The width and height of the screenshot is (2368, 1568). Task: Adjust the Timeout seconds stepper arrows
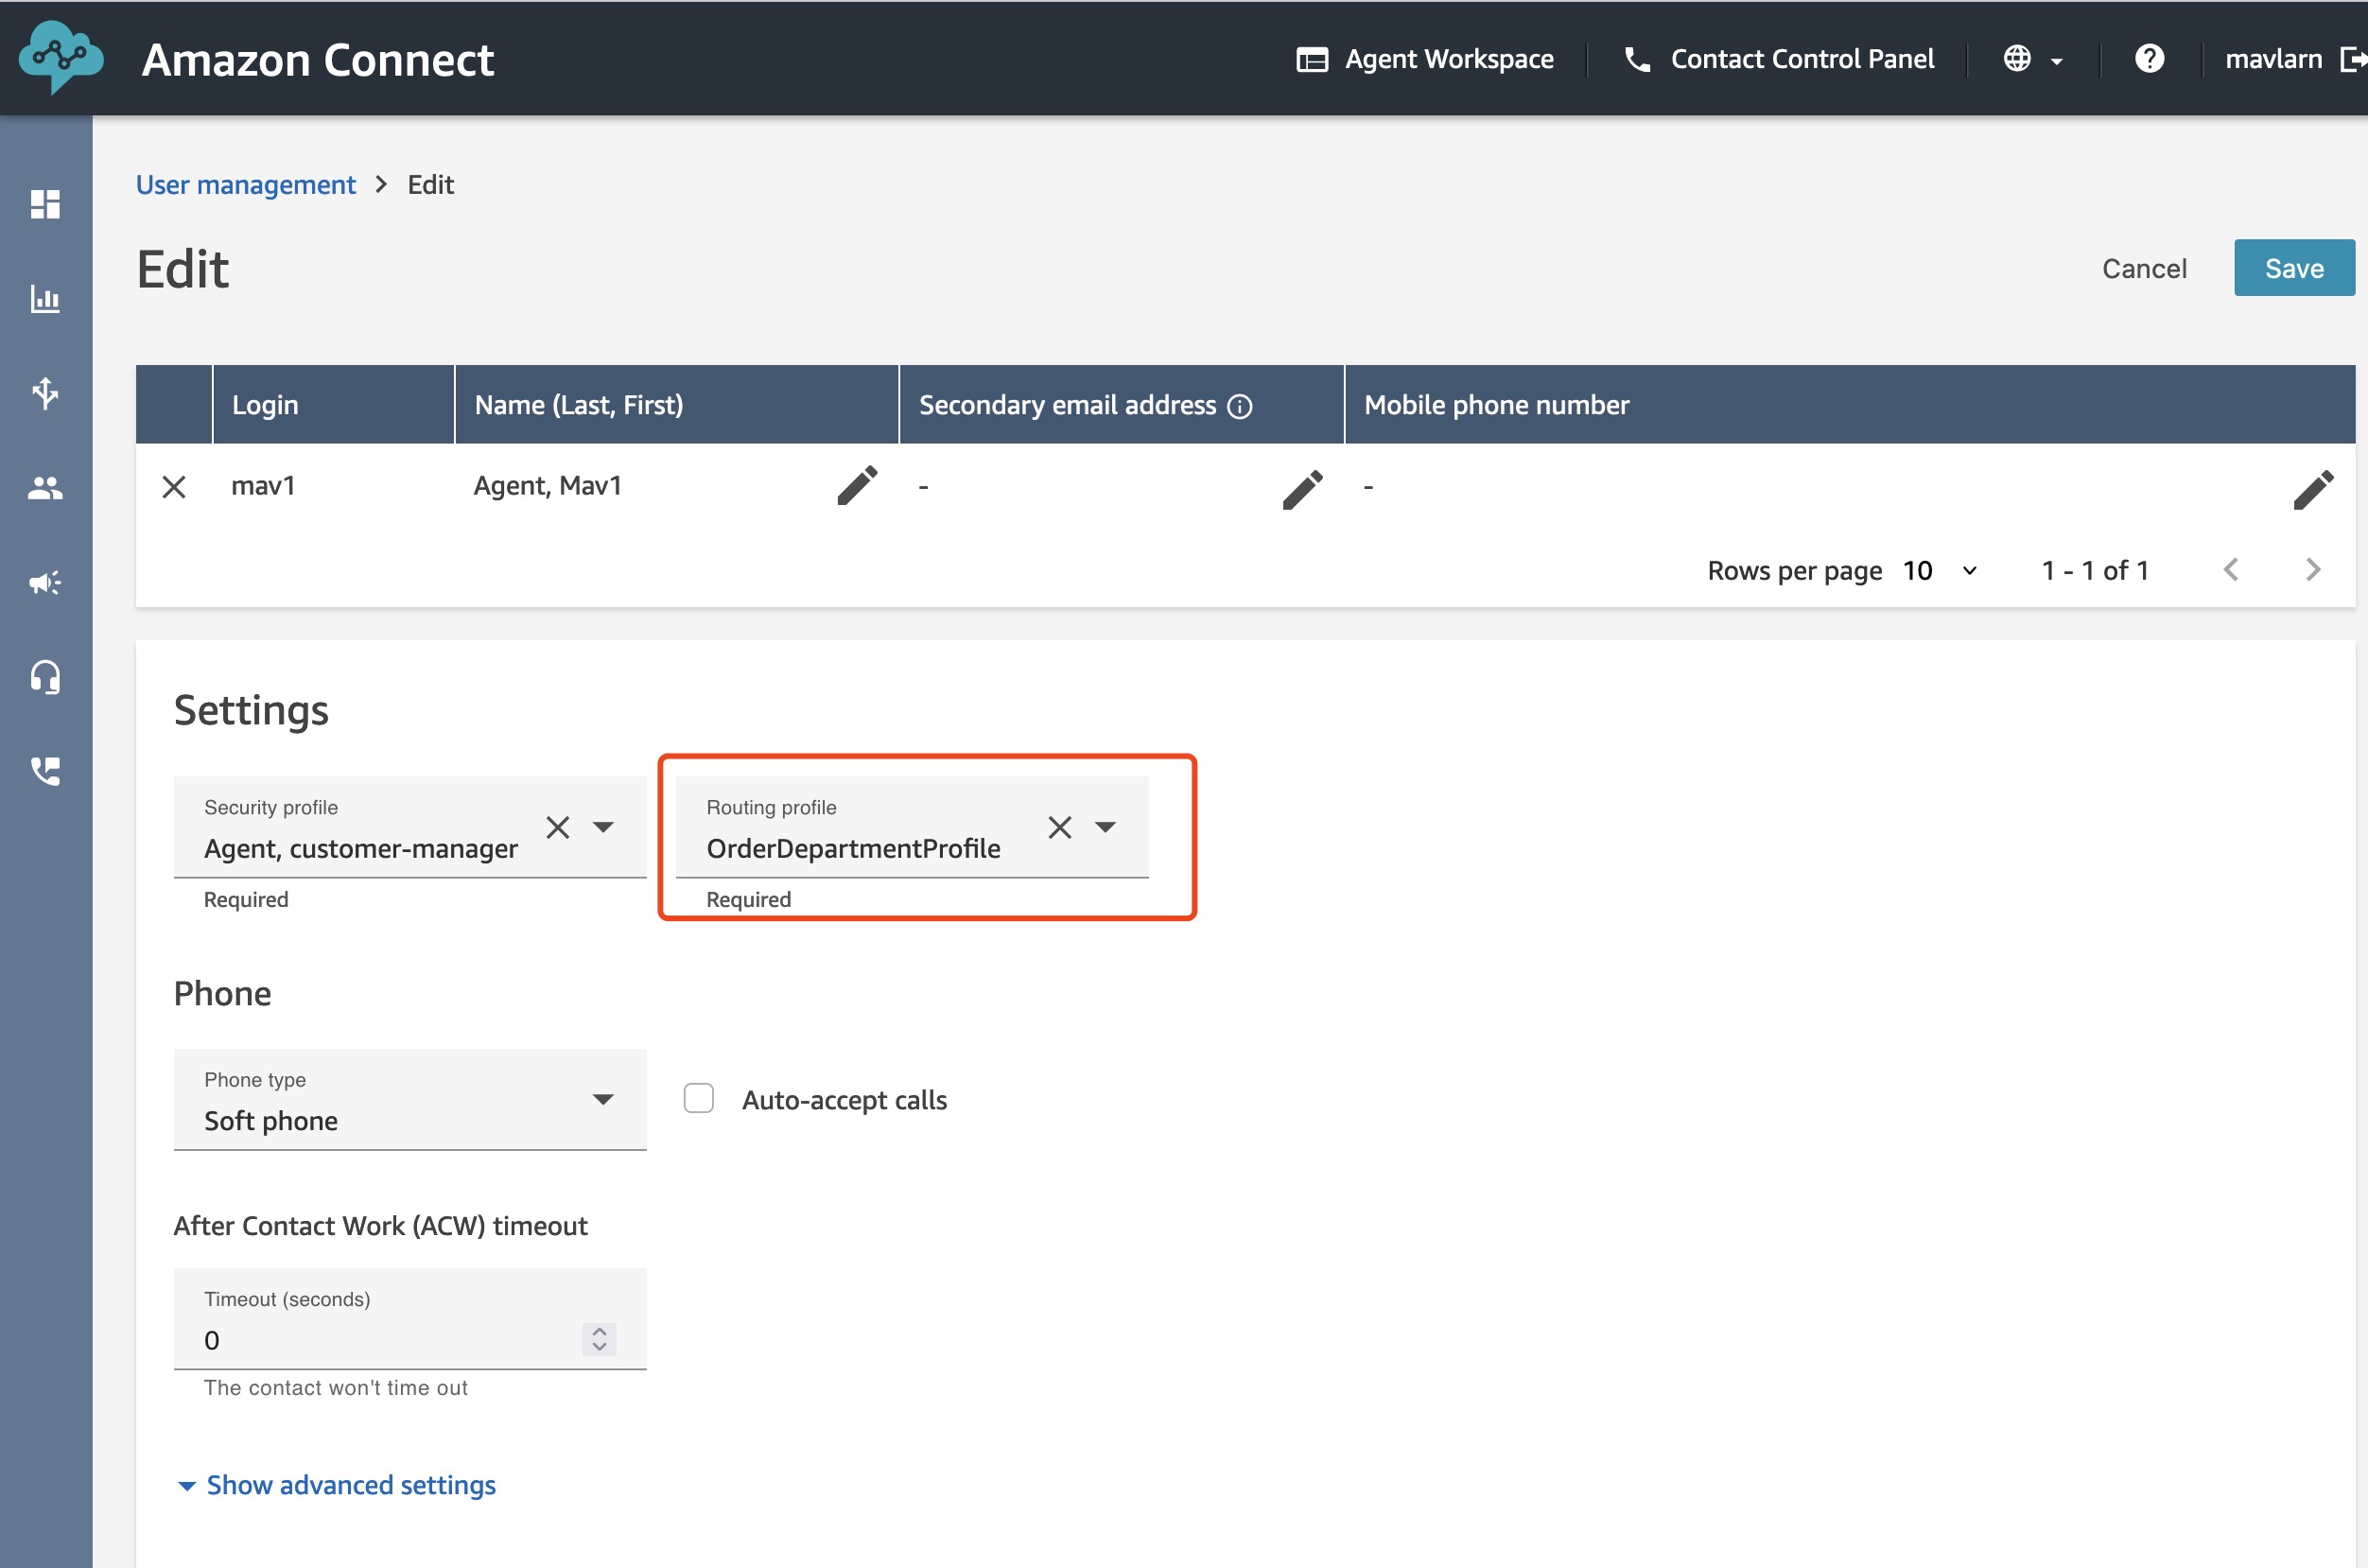(x=599, y=1339)
